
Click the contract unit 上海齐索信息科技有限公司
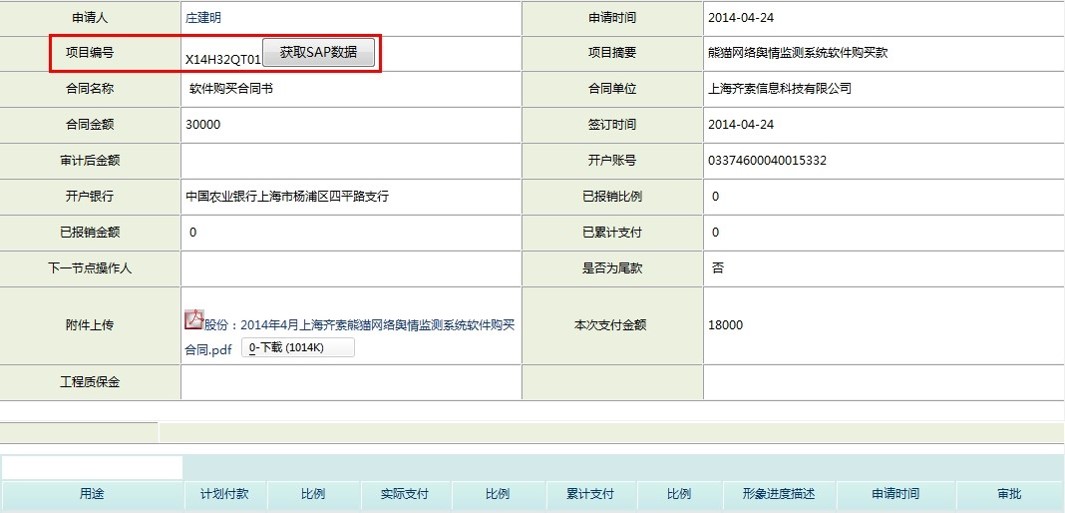(x=779, y=89)
